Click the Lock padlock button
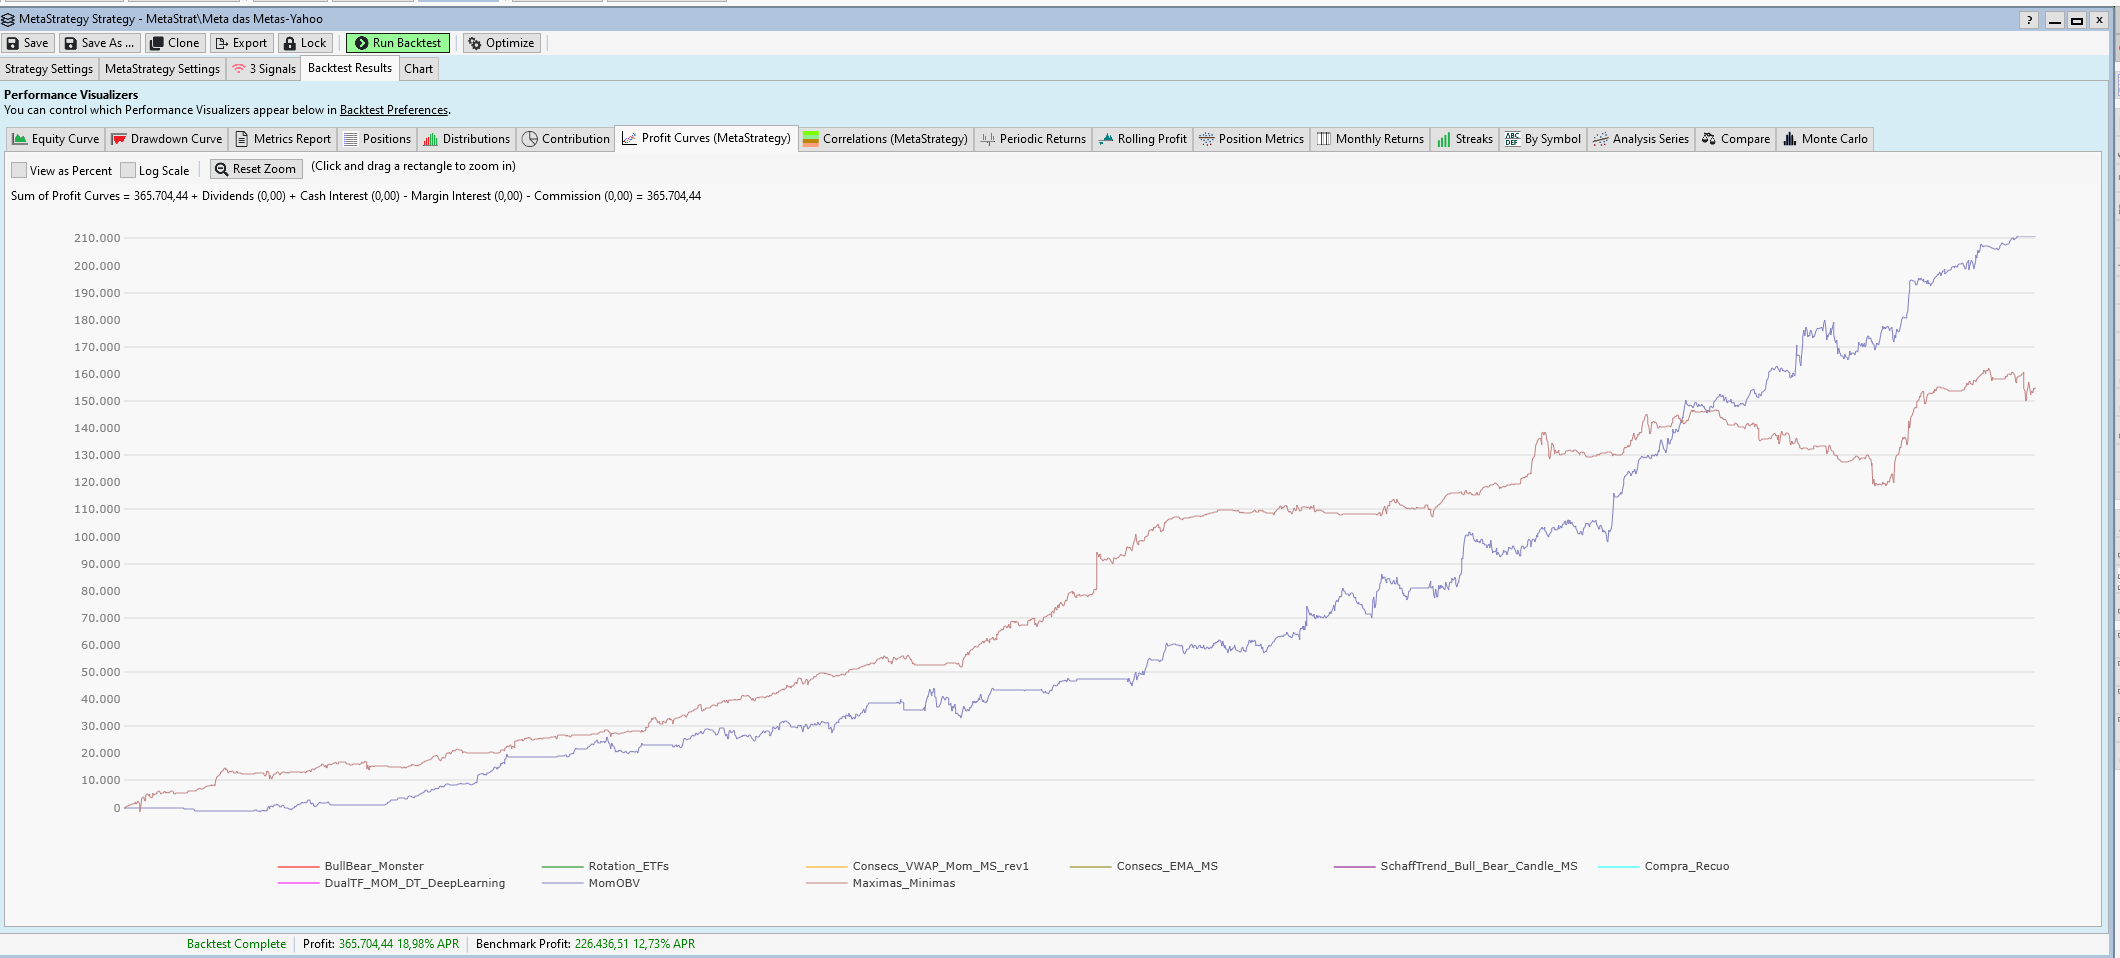The width and height of the screenshot is (2120, 958). 290,43
